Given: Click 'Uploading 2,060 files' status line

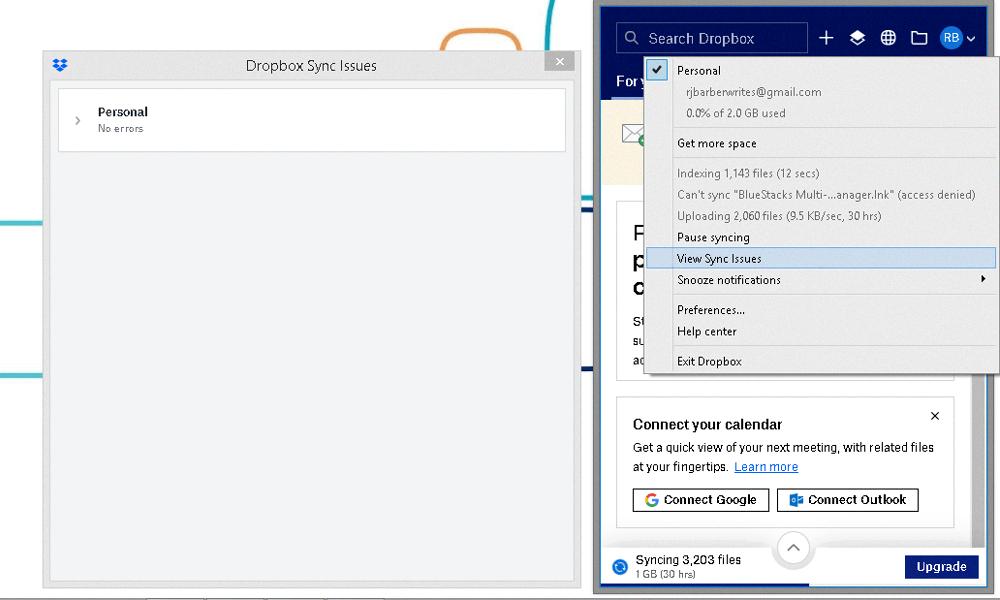Looking at the screenshot, I should point(779,216).
